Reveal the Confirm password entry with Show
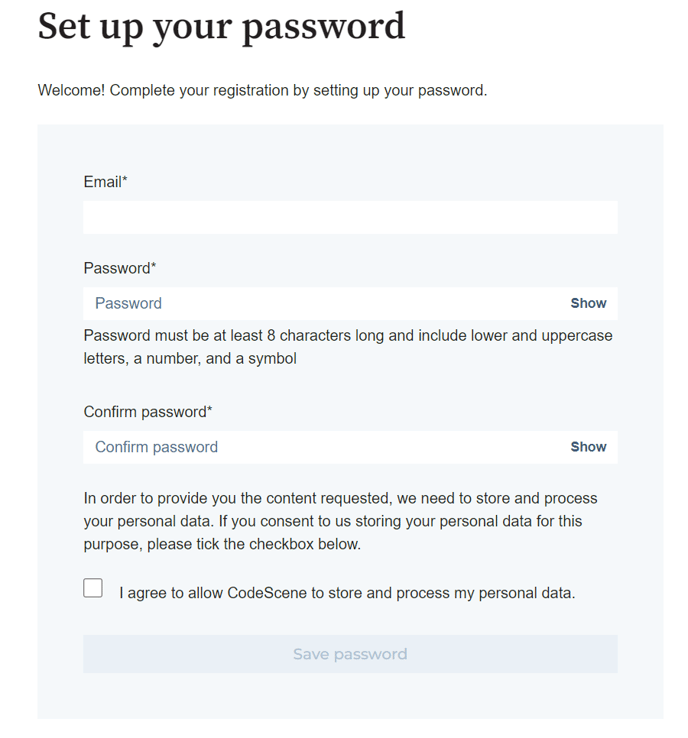 click(x=588, y=447)
